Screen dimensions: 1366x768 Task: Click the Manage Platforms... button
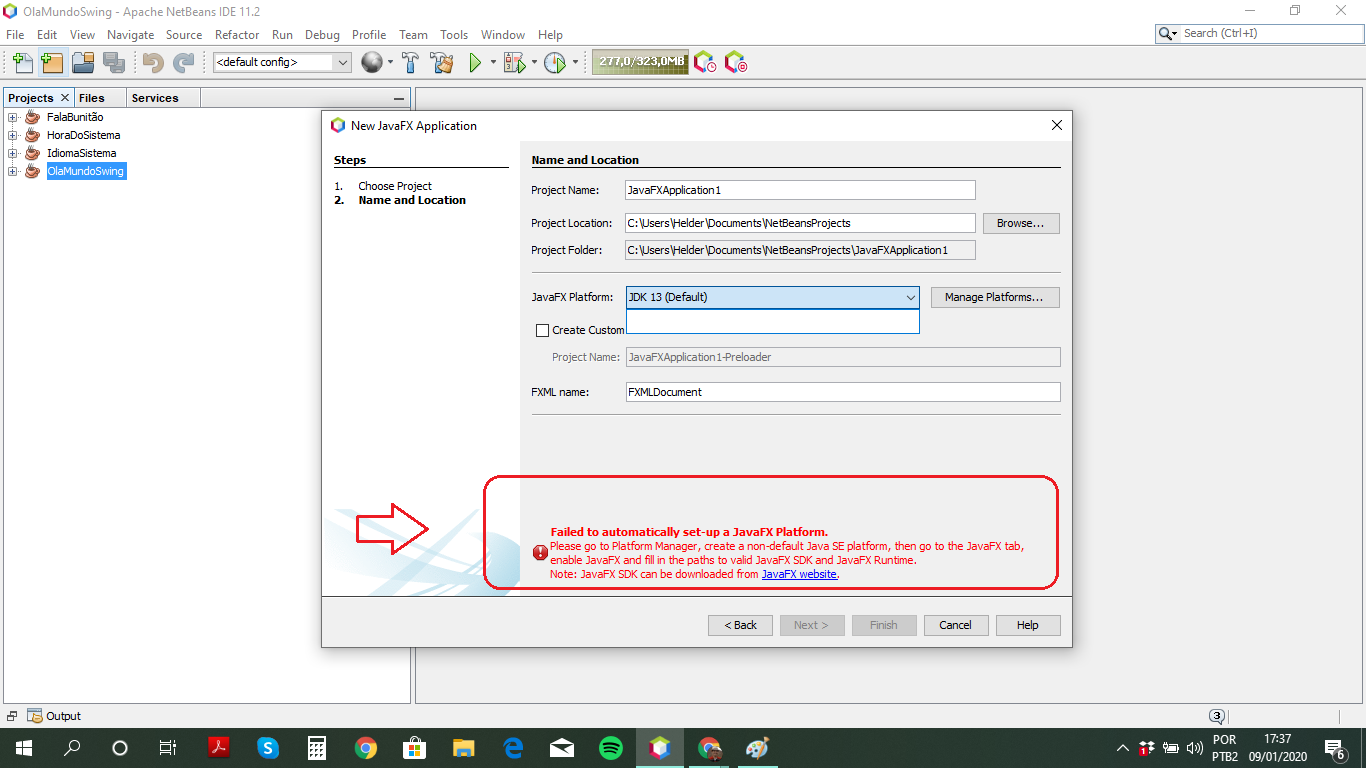pyautogui.click(x=995, y=297)
